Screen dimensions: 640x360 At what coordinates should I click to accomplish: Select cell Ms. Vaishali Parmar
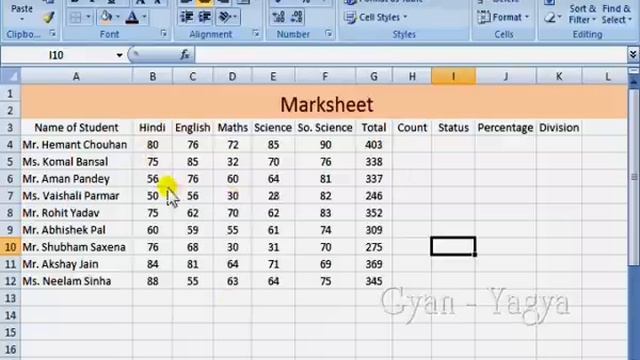76,196
